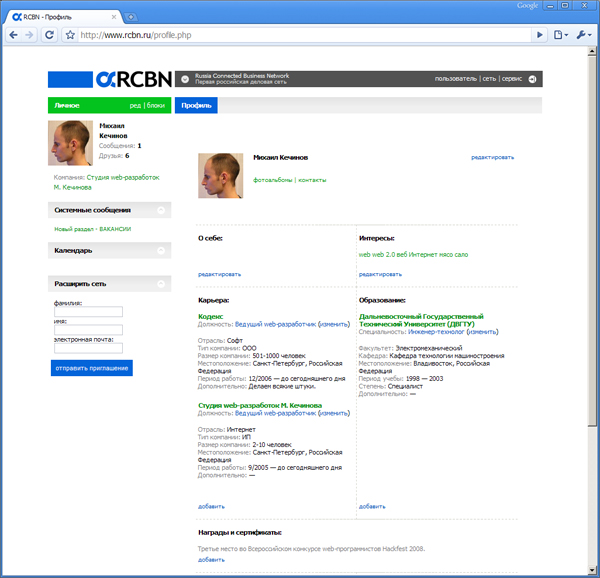Open the Кодекс company link

tap(210, 317)
